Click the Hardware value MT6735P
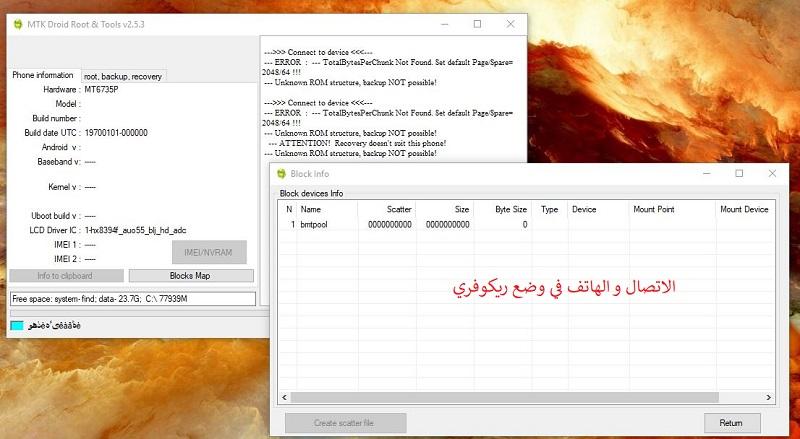 [102, 89]
